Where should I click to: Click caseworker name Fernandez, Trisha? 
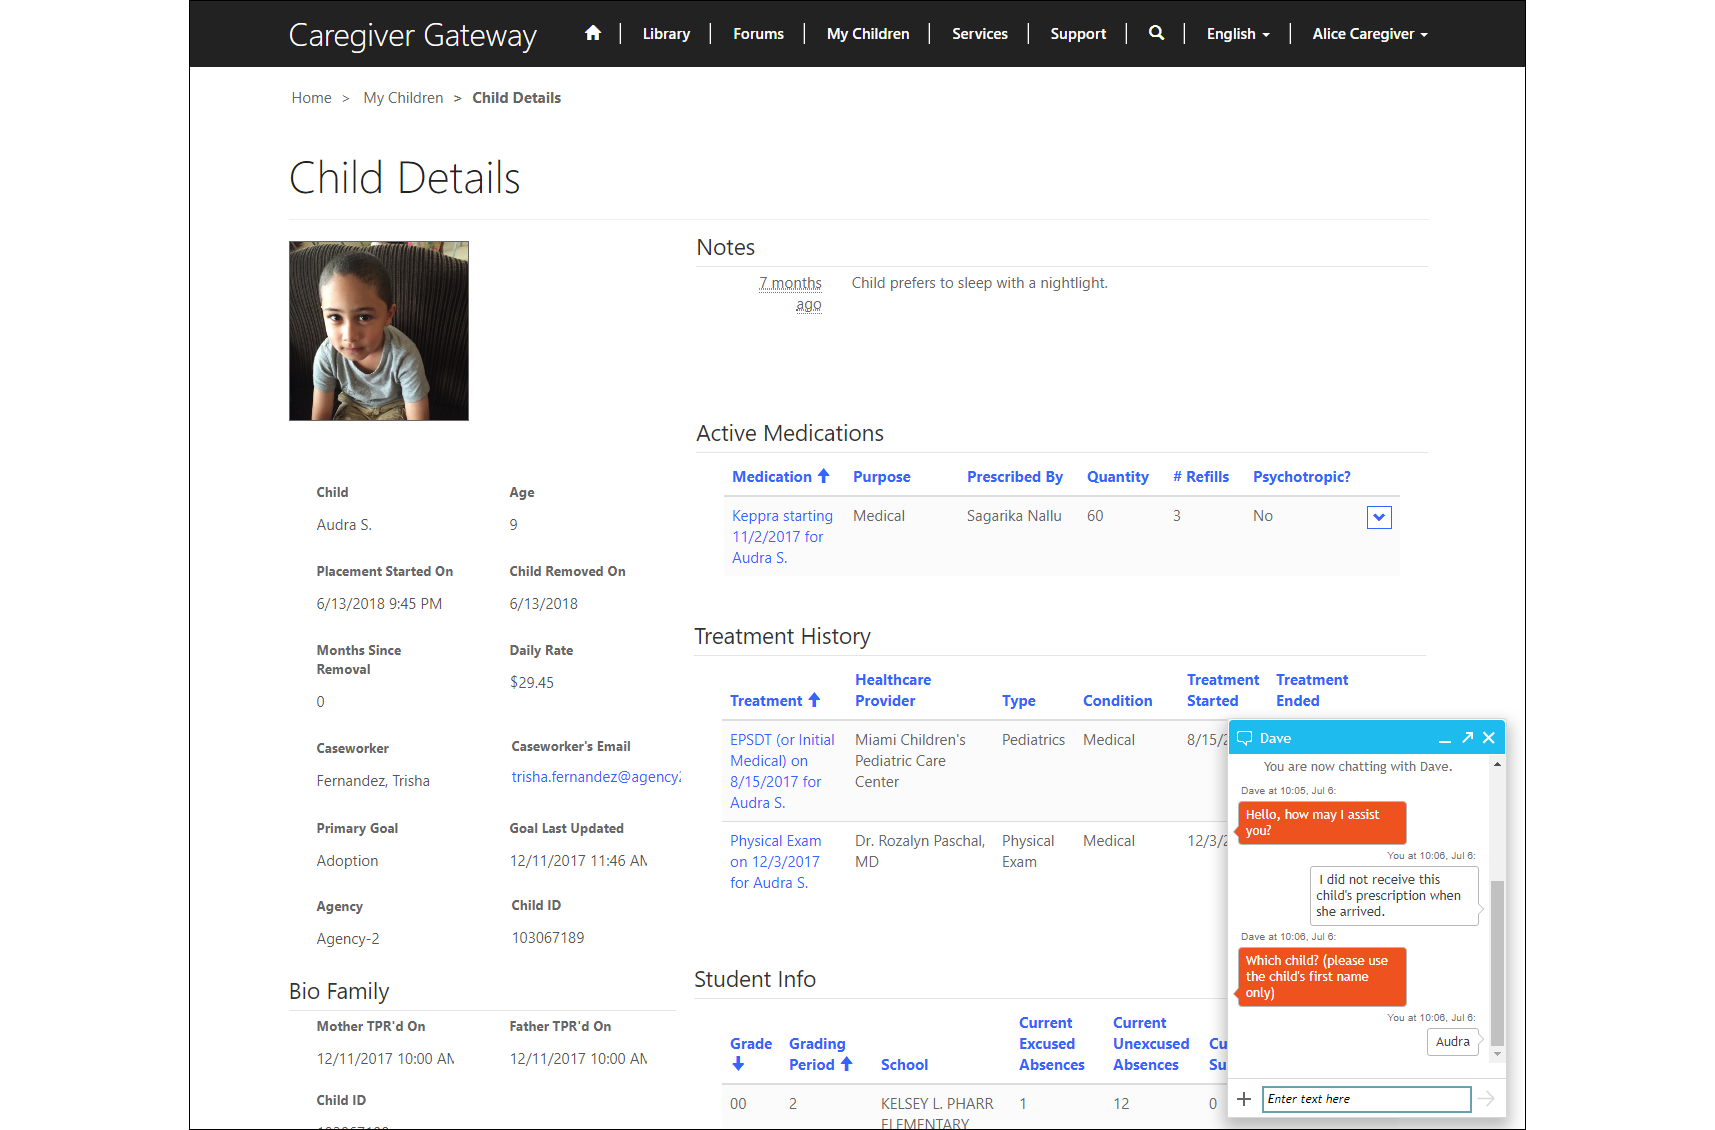(x=373, y=781)
